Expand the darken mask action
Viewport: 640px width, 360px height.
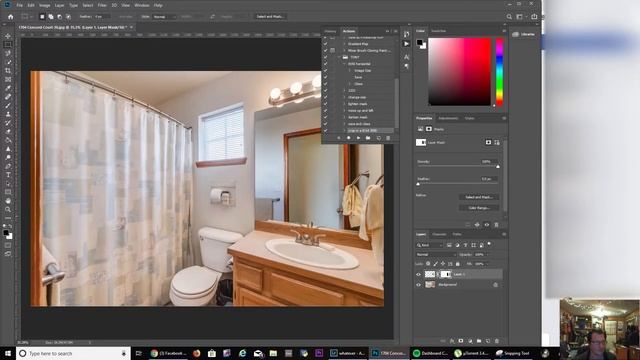[x=344, y=117]
